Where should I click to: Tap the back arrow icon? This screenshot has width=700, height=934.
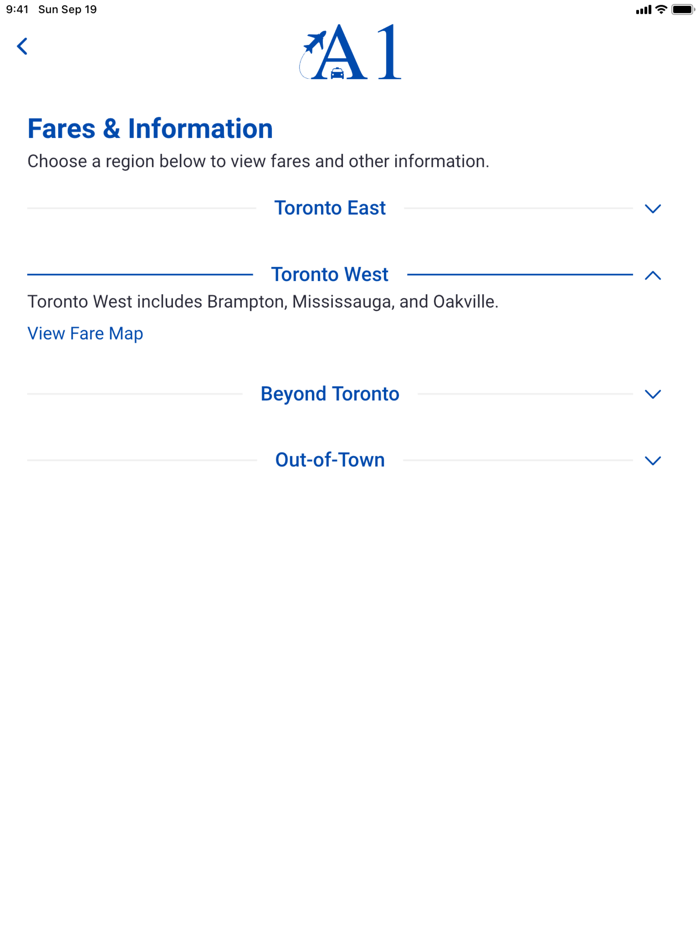coord(22,46)
